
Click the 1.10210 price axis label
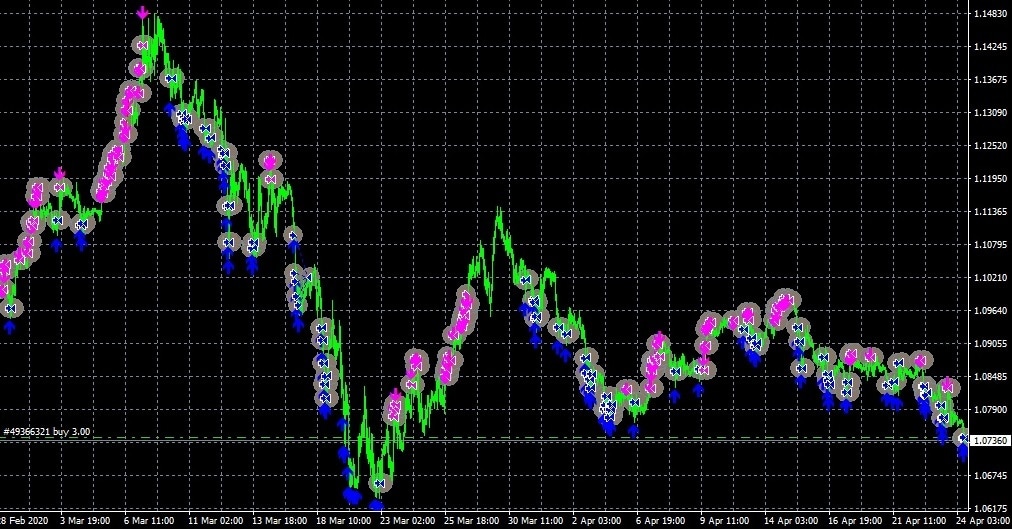[990, 277]
